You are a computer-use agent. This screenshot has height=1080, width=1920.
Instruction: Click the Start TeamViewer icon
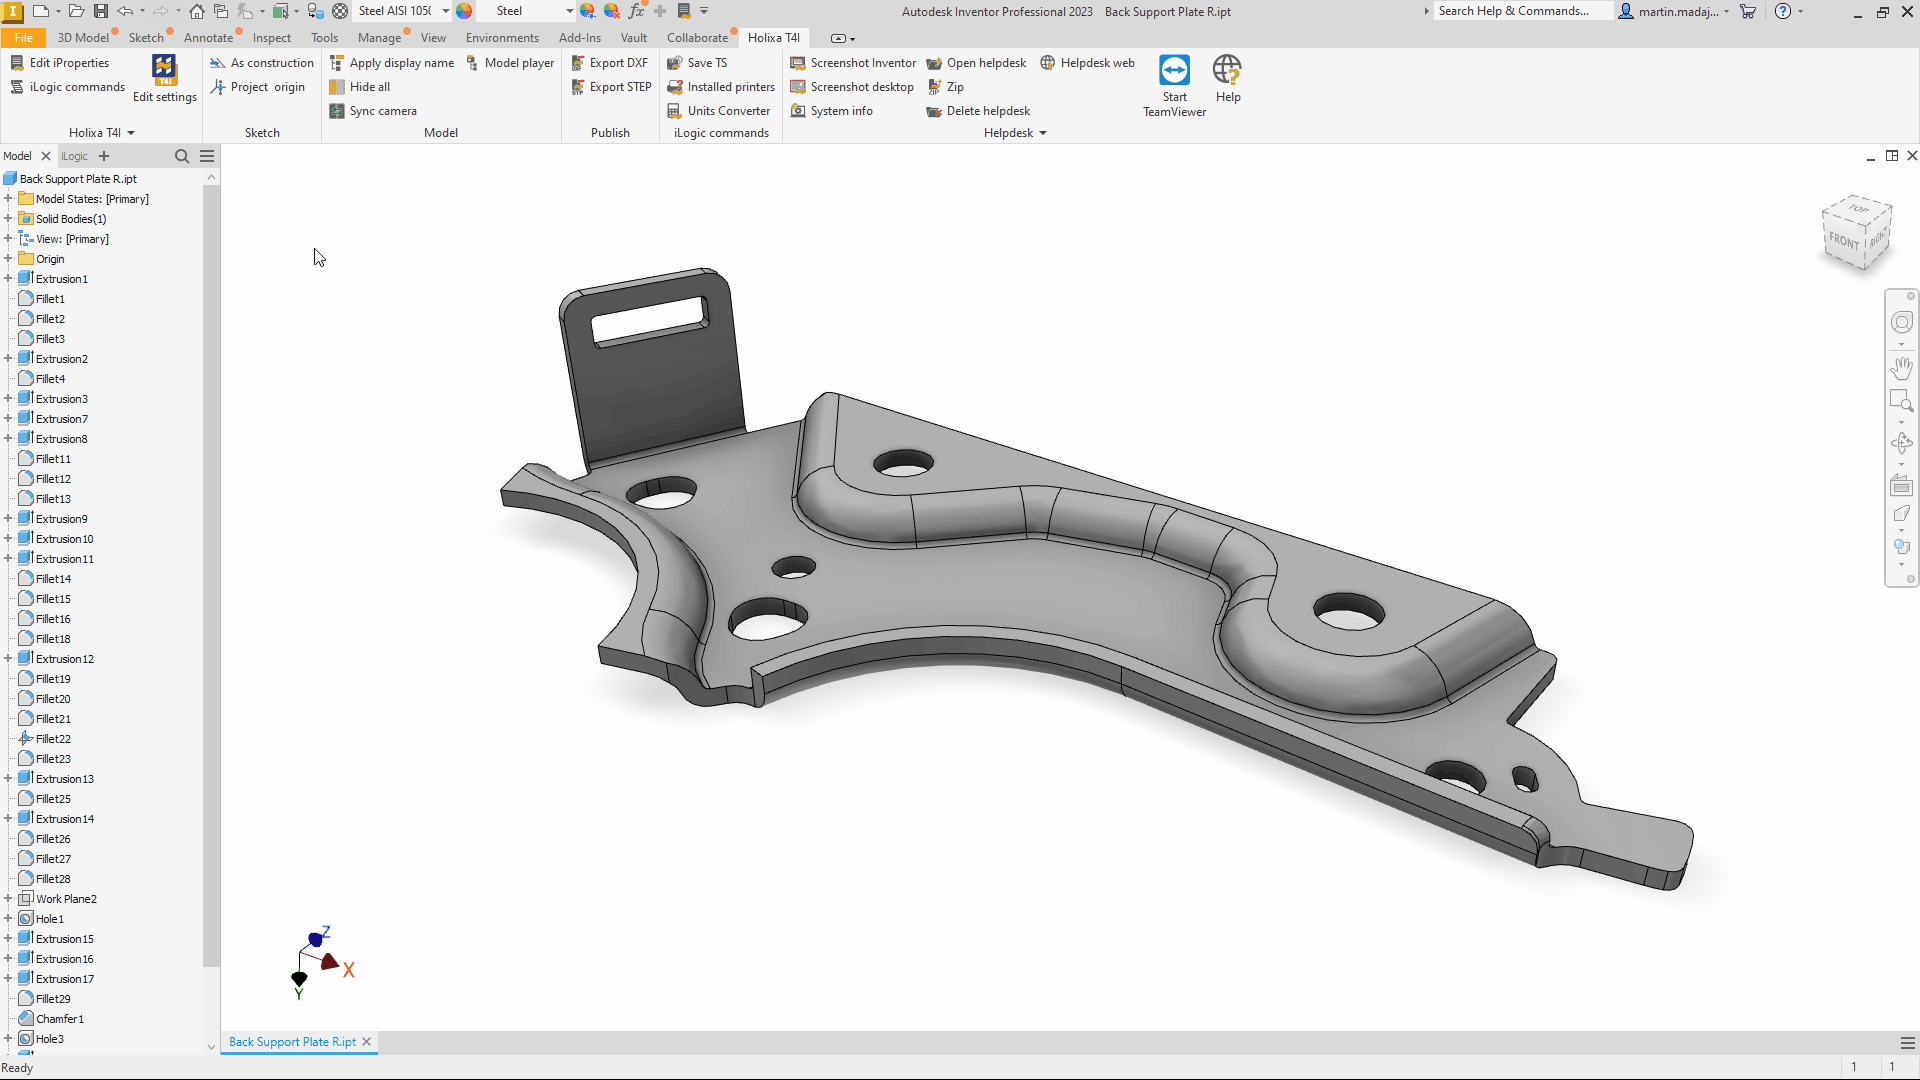(x=1174, y=71)
